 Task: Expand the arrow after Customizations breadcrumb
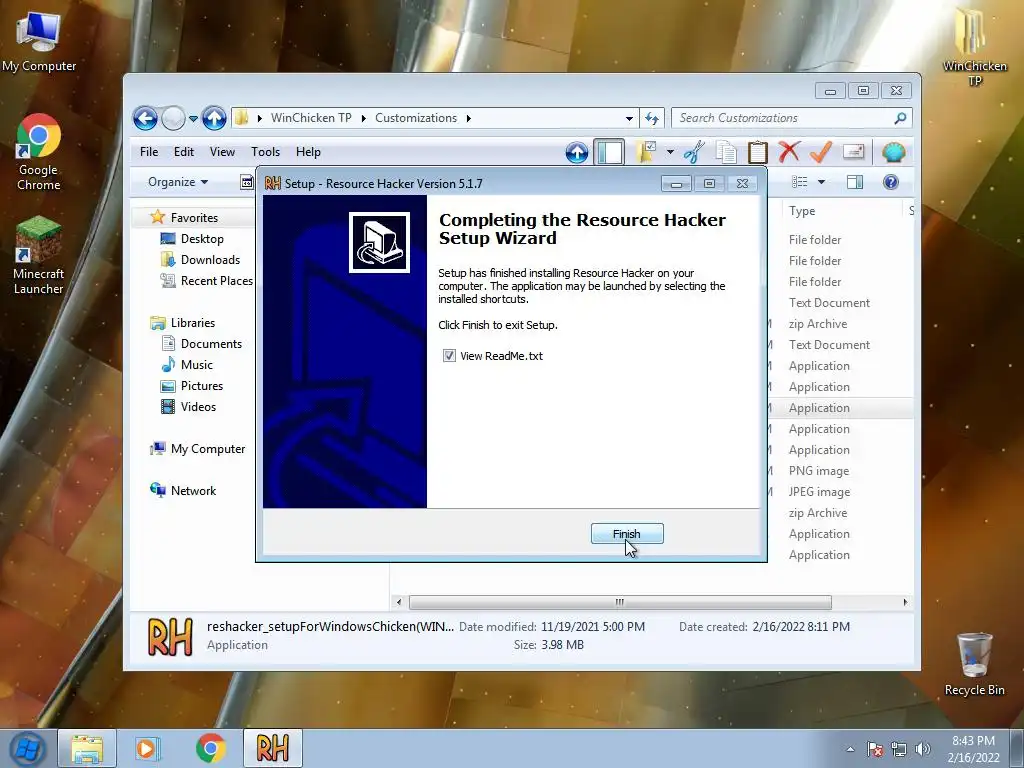coord(468,118)
